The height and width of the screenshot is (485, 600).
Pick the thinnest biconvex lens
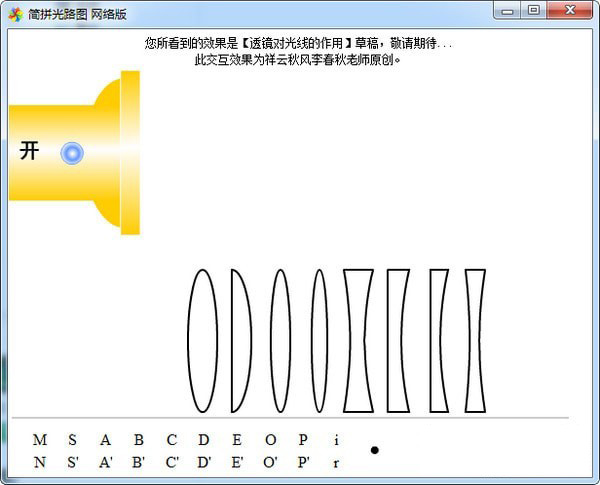pos(319,341)
